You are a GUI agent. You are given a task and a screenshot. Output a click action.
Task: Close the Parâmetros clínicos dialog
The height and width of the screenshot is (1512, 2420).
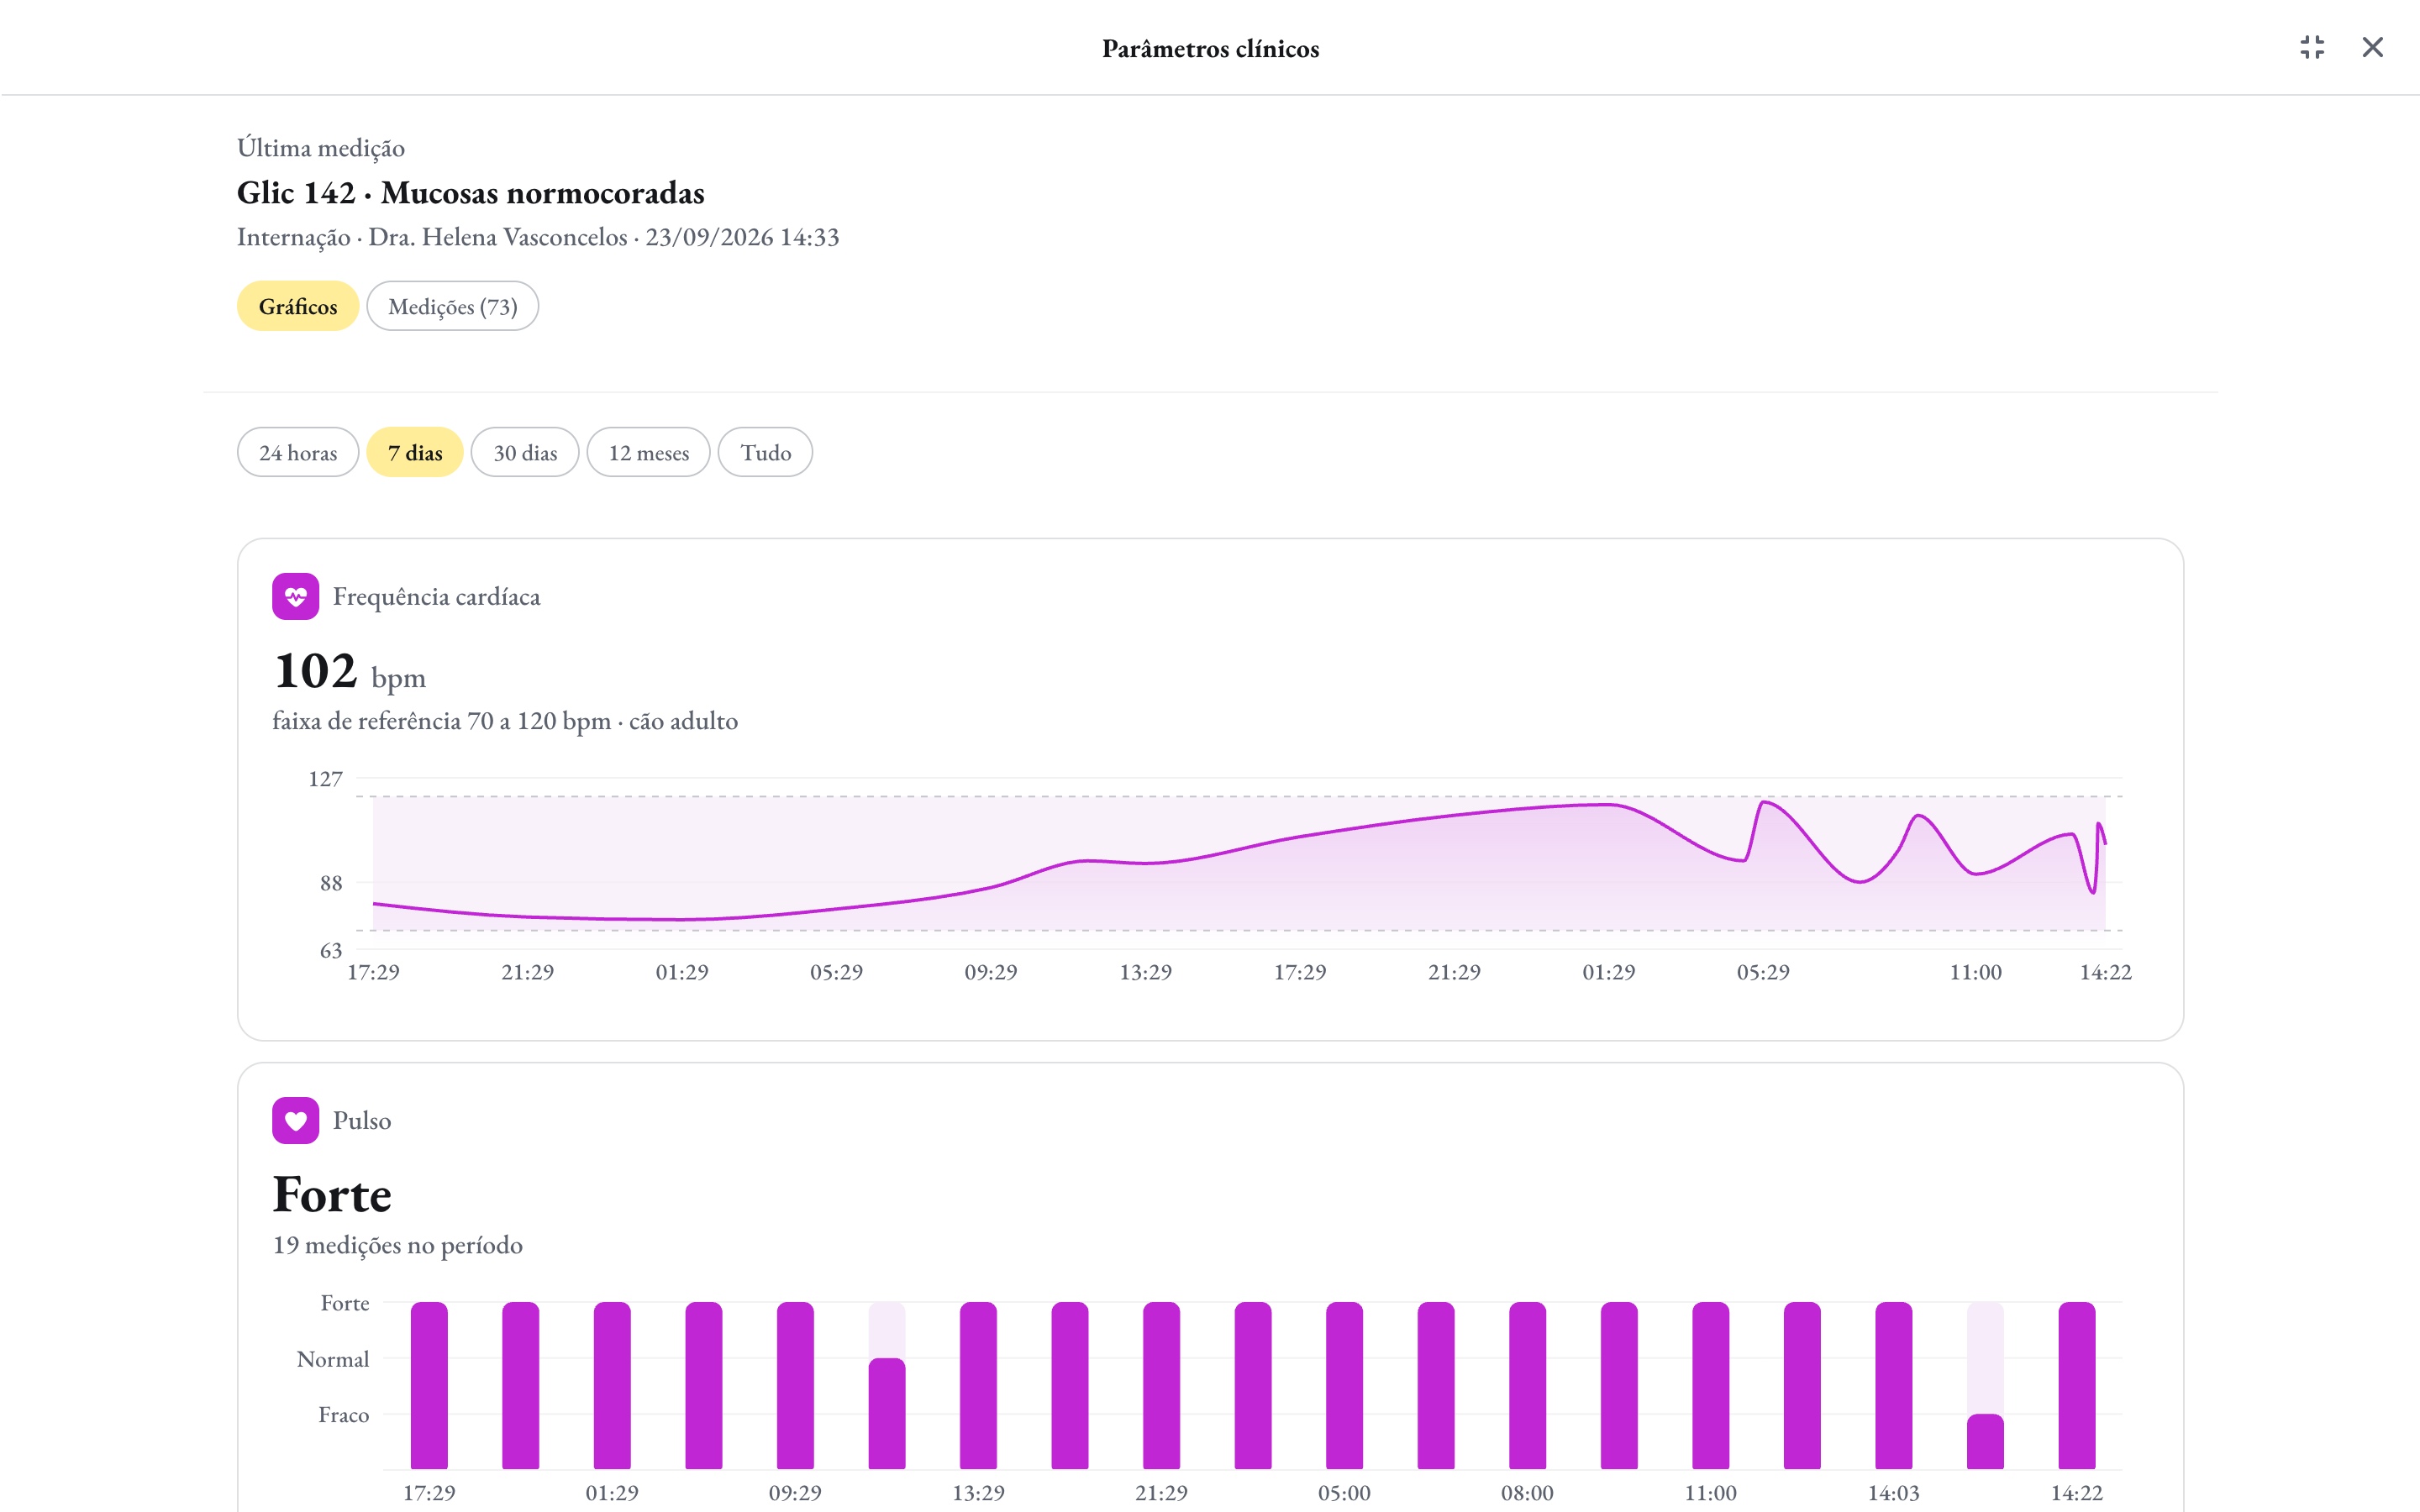[x=2372, y=47]
